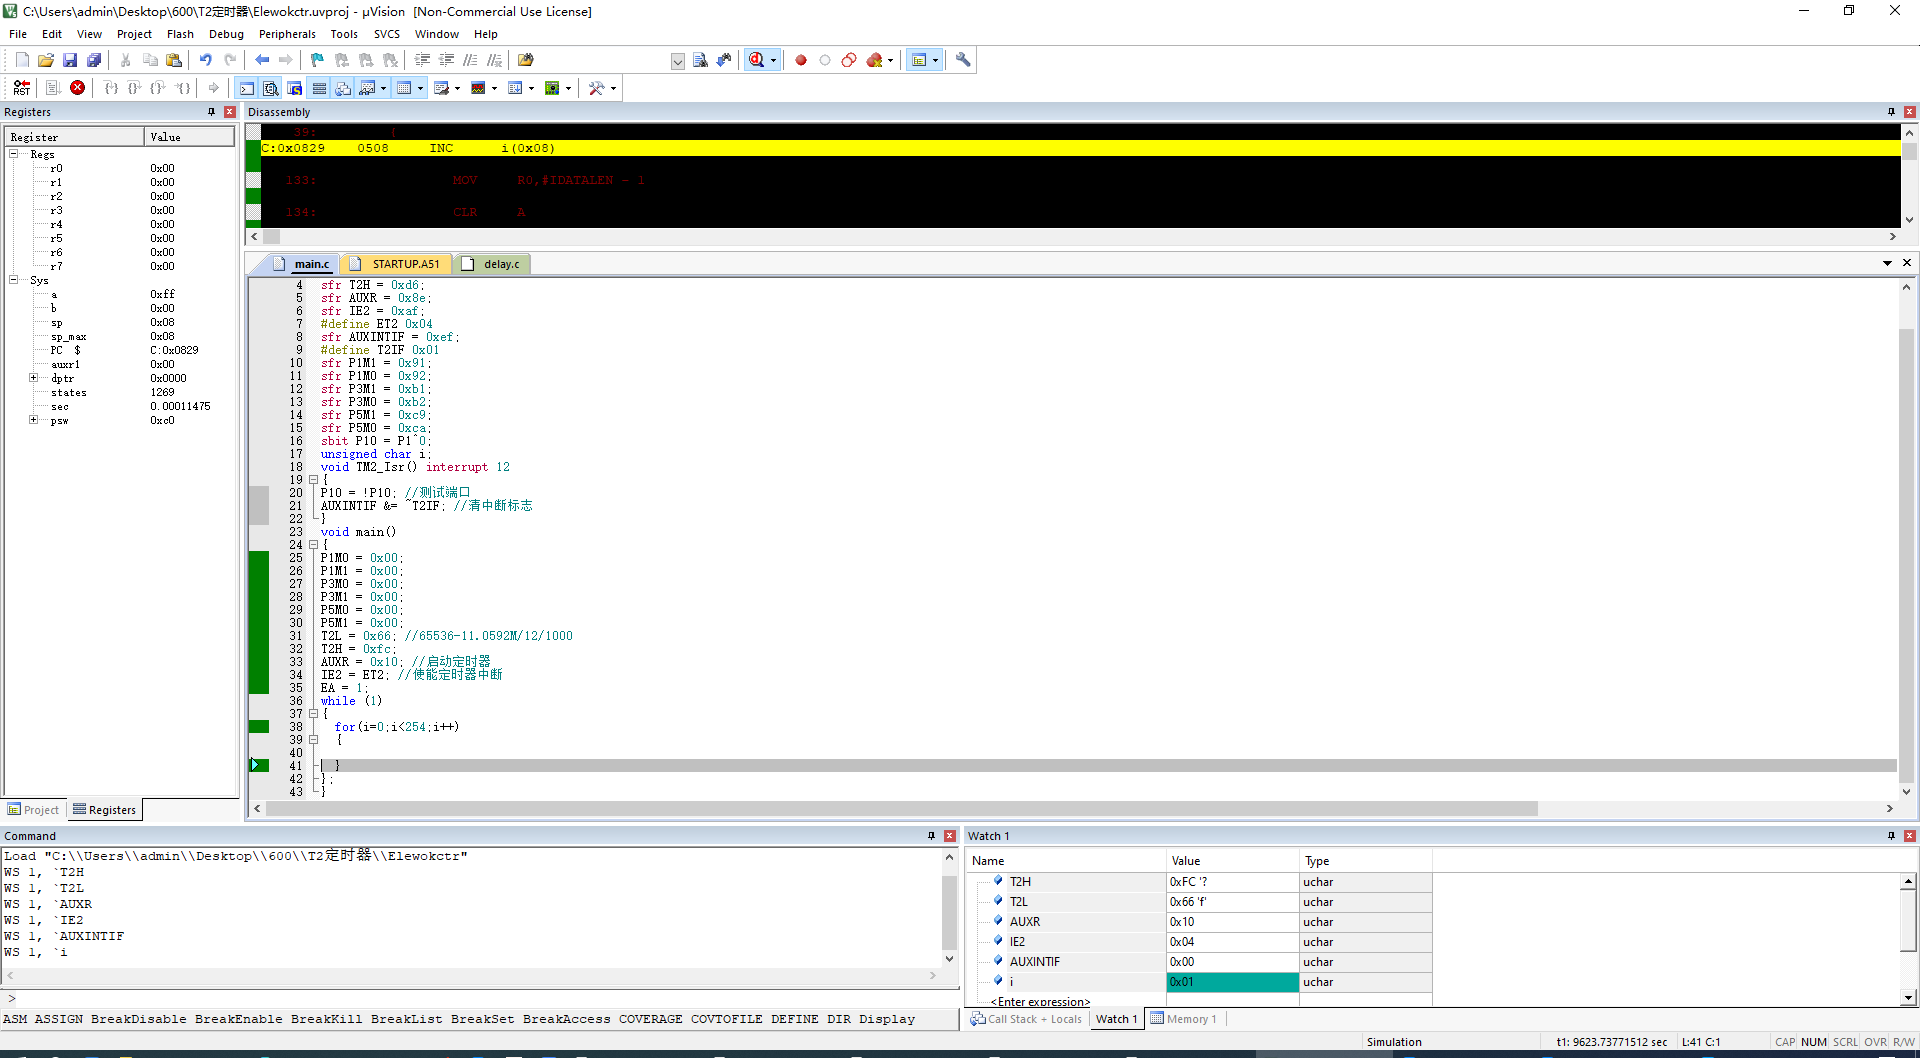The image size is (1920, 1058).
Task: Collapse the Sys tree node
Action: click(14, 280)
